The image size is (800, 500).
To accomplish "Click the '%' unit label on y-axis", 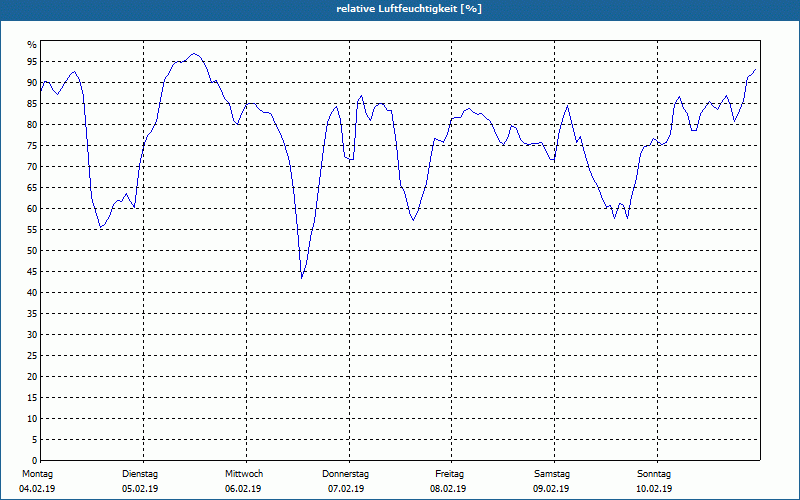I will coord(32,45).
